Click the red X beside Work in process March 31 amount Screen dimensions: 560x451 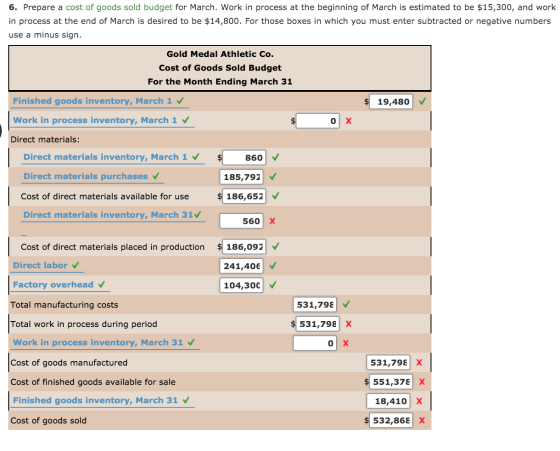point(346,343)
